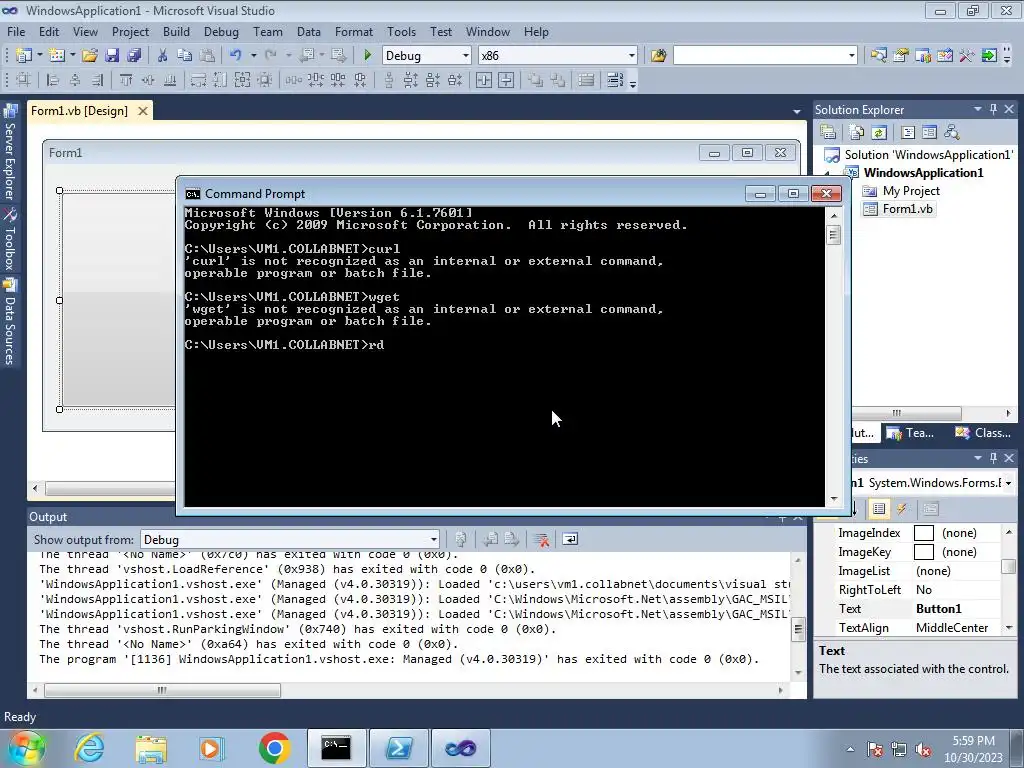Open Data Sources side tab

point(10,323)
